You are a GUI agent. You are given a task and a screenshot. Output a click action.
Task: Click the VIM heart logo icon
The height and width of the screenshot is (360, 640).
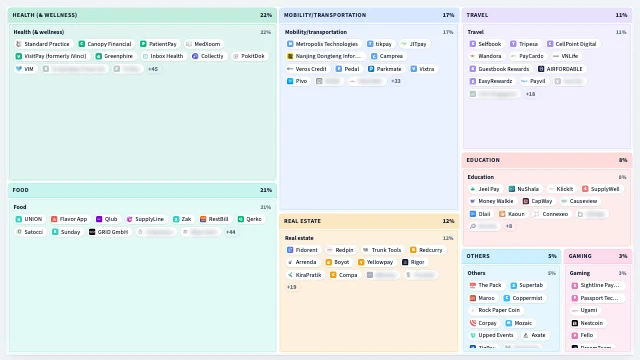(19, 69)
